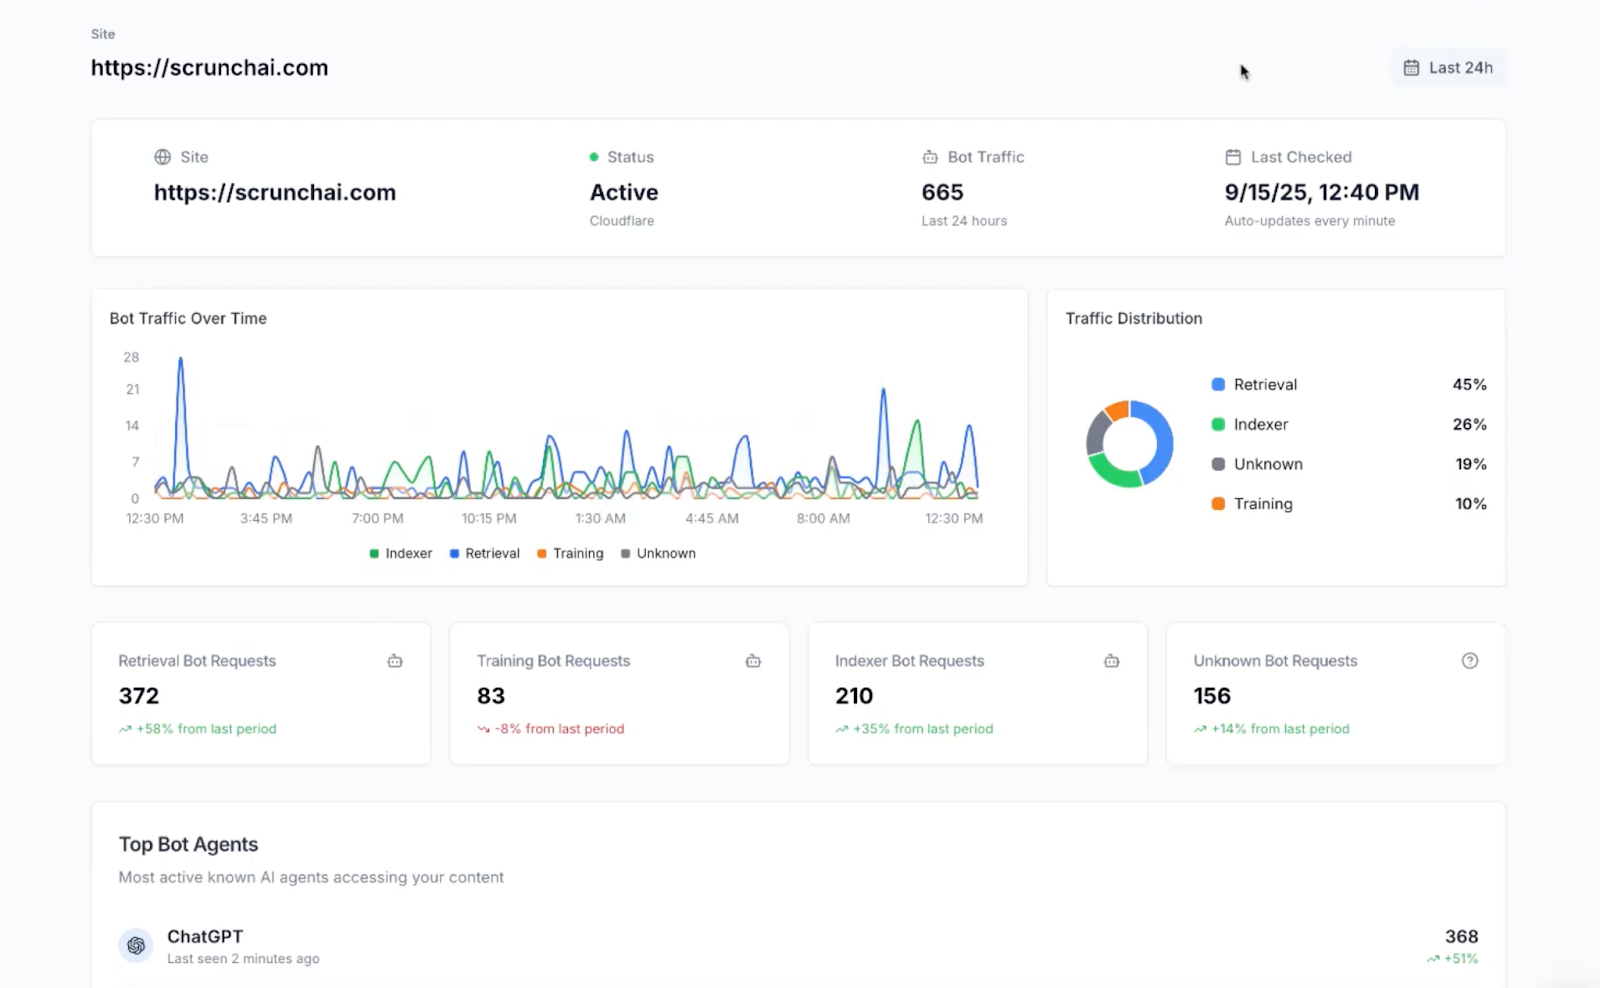This screenshot has width=1600, height=988.
Task: Click the bot icon in Indexer Bot Requests card
Action: (x=1111, y=661)
